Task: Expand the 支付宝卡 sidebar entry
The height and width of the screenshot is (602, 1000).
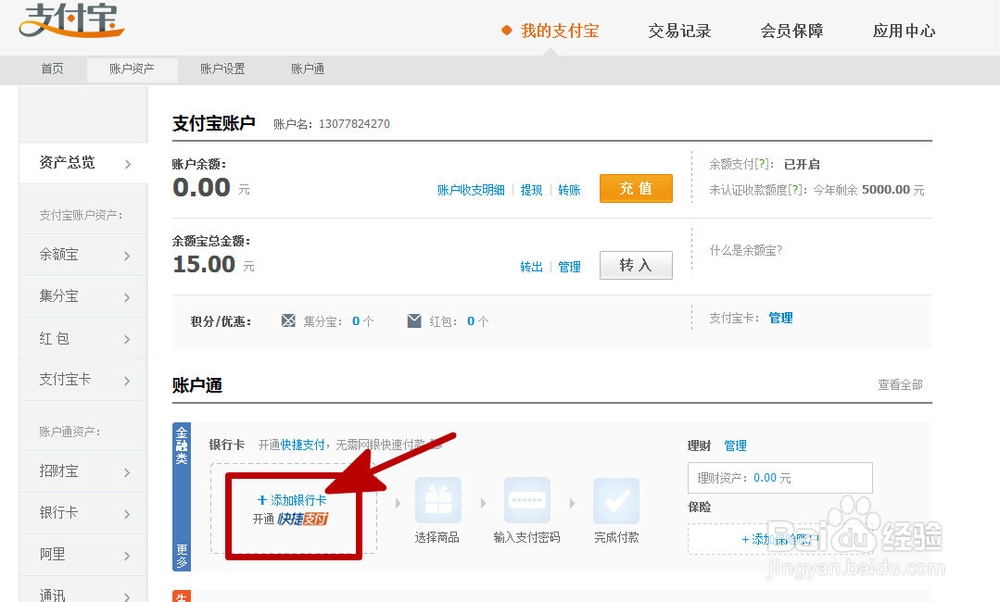Action: pos(83,380)
